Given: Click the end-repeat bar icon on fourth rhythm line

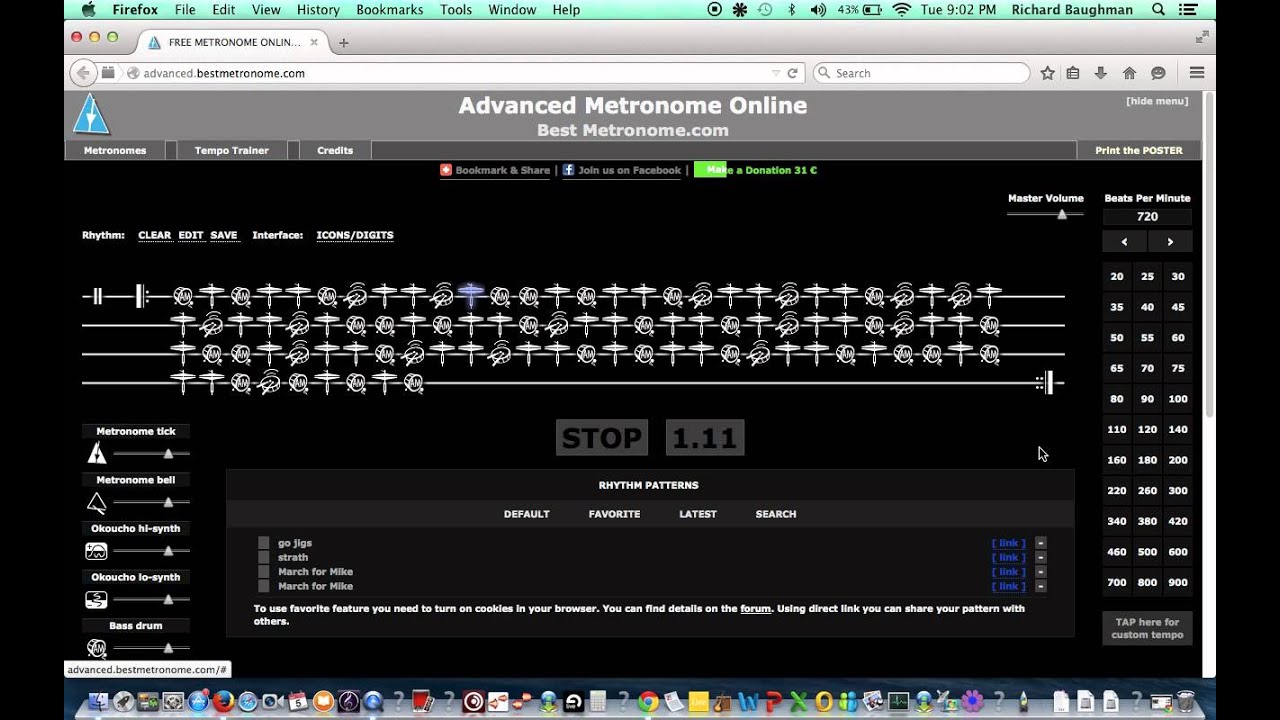Looking at the screenshot, I should click(x=1045, y=382).
